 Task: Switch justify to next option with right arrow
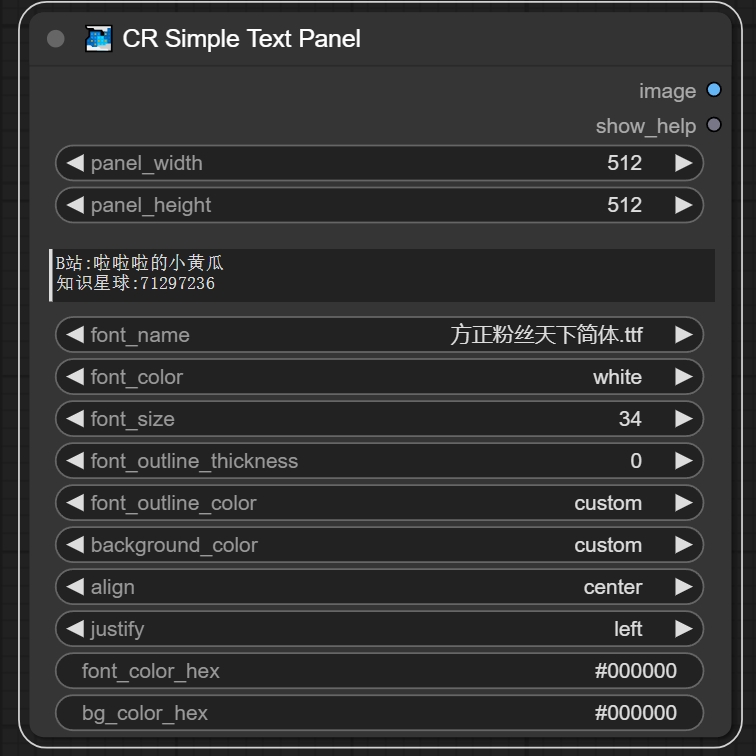tap(683, 629)
